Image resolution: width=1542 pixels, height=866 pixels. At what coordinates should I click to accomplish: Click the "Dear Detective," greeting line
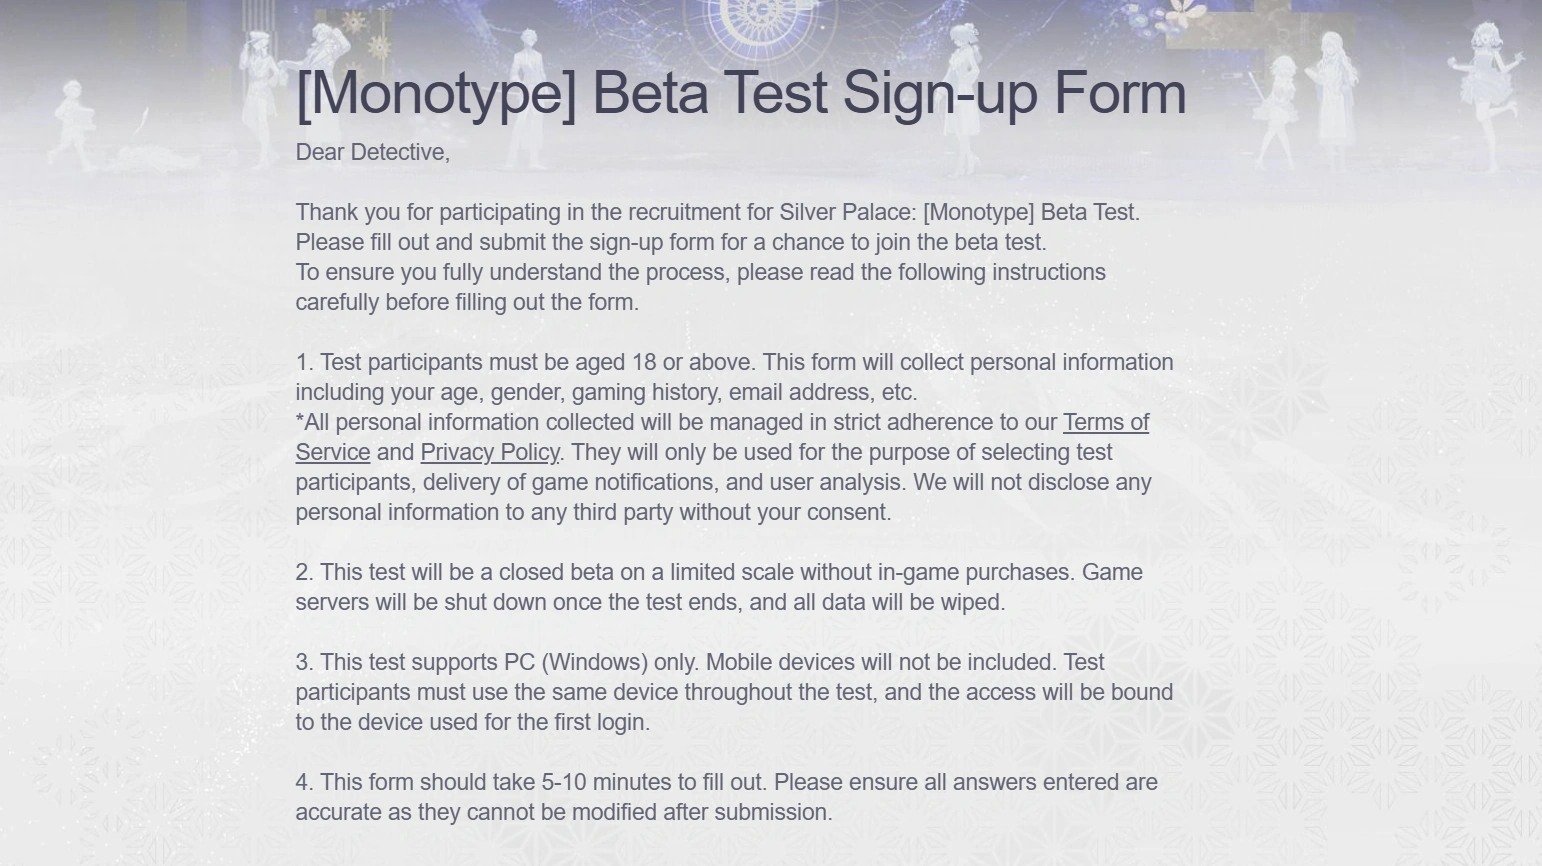point(372,153)
